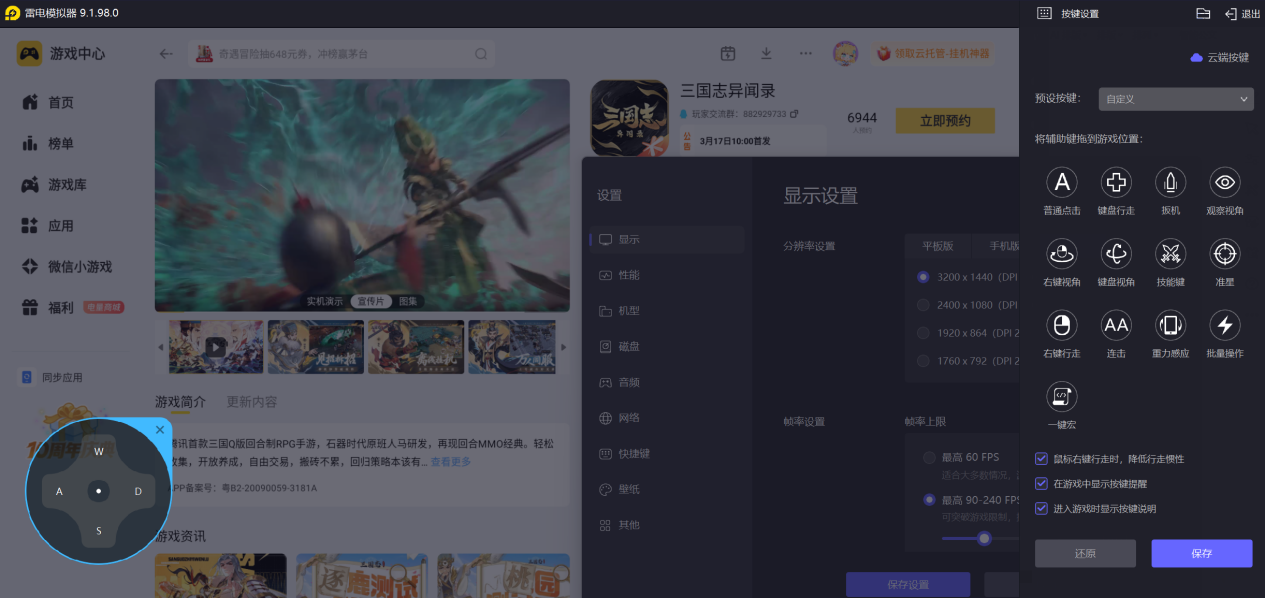Screen dimensions: 1265x598
Task: Select the 重力感应 gravity sensor icon
Action: [x=1170, y=325]
